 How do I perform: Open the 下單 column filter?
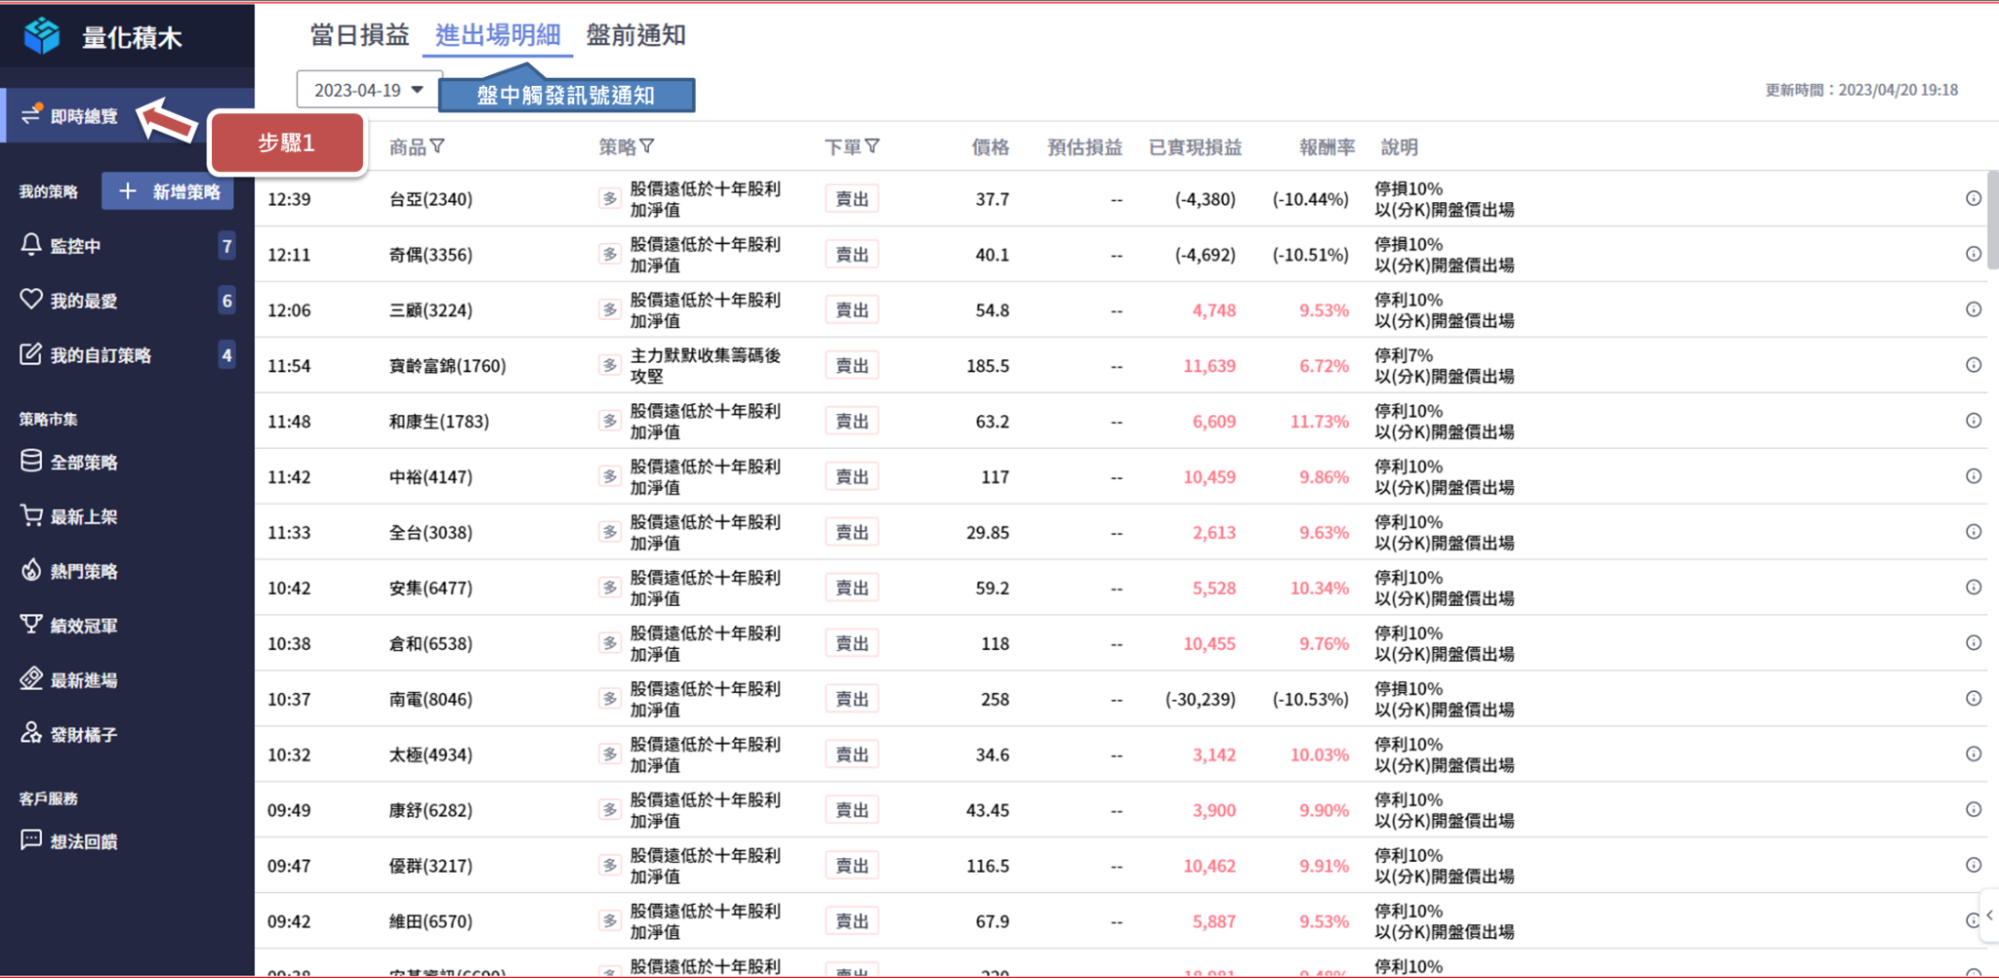pyautogui.click(x=873, y=147)
